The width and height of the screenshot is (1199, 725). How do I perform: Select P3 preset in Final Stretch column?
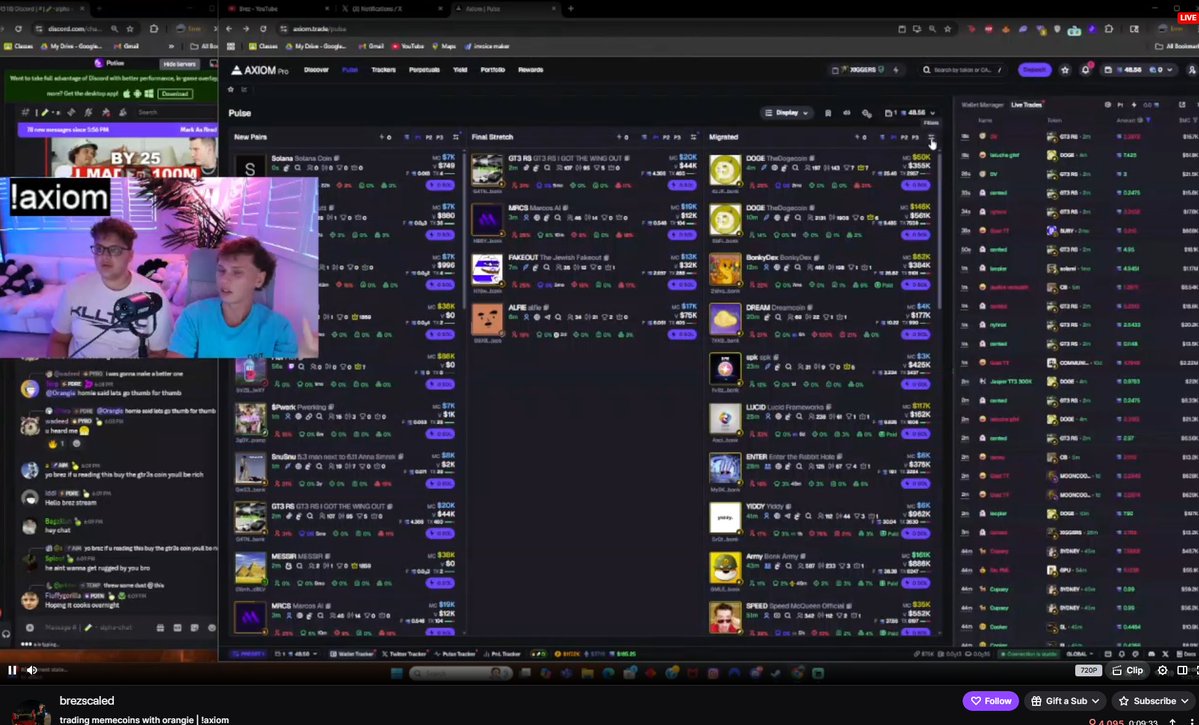pos(677,138)
